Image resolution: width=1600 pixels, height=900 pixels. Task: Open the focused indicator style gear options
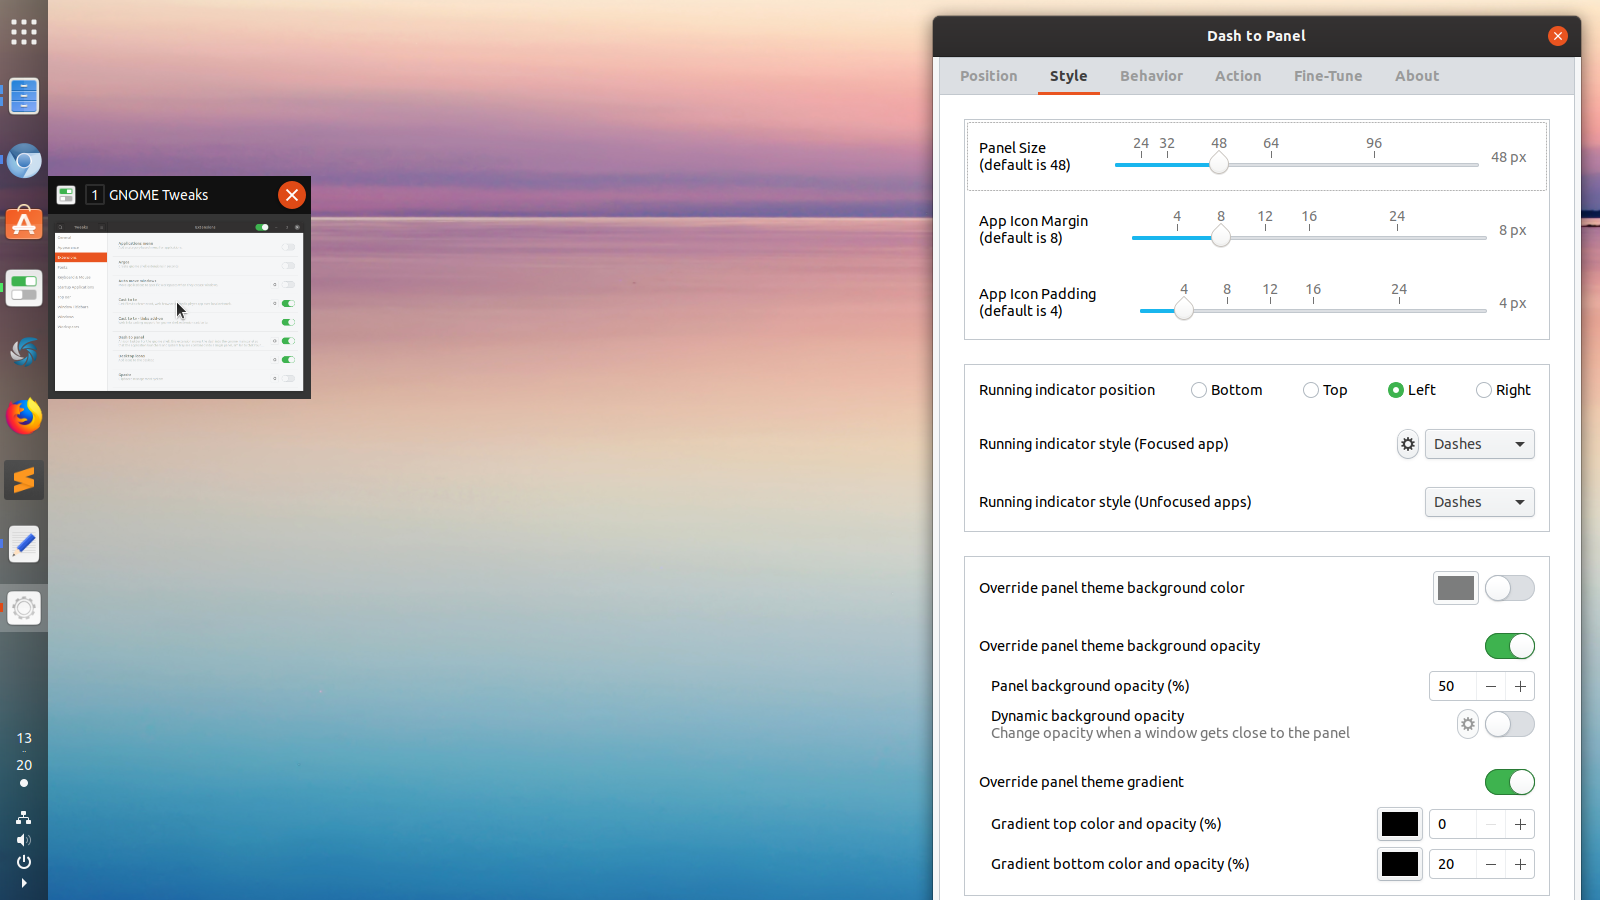tap(1407, 444)
